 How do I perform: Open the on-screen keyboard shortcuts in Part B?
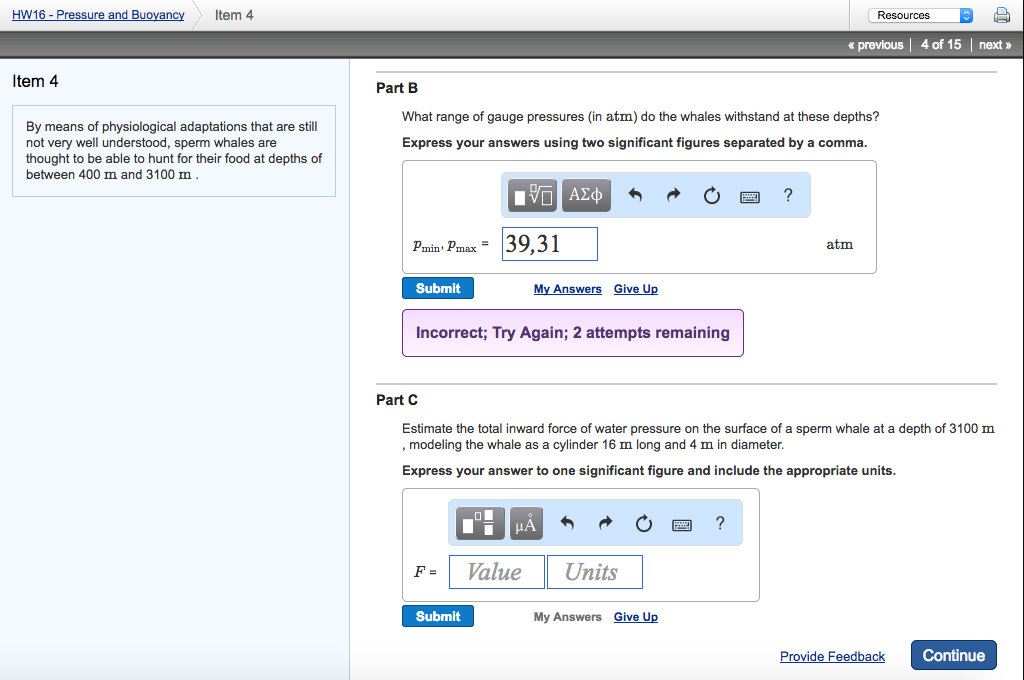(x=749, y=195)
